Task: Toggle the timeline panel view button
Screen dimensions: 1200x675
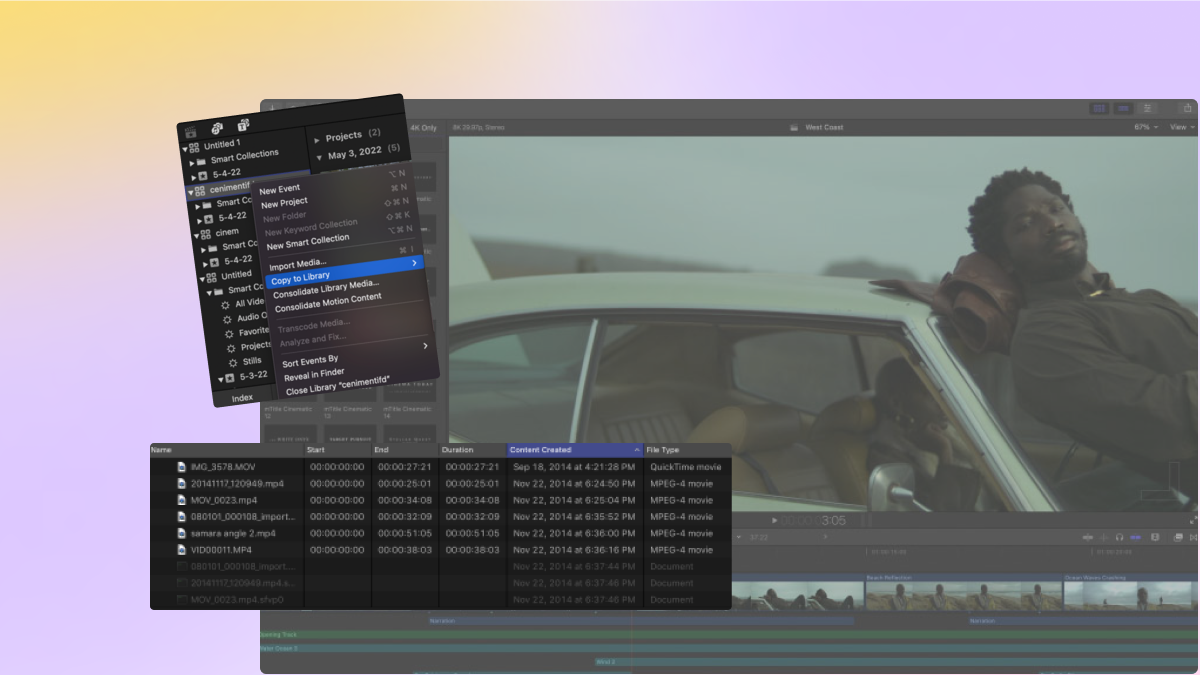Action: (x=1123, y=108)
